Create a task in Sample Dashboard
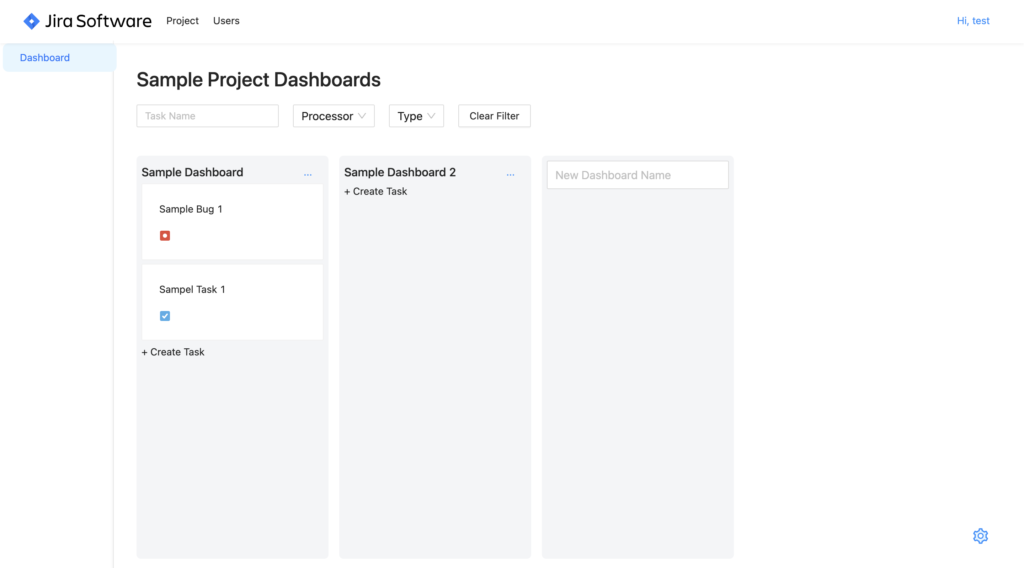This screenshot has height=568, width=1024. pyautogui.click(x=173, y=352)
